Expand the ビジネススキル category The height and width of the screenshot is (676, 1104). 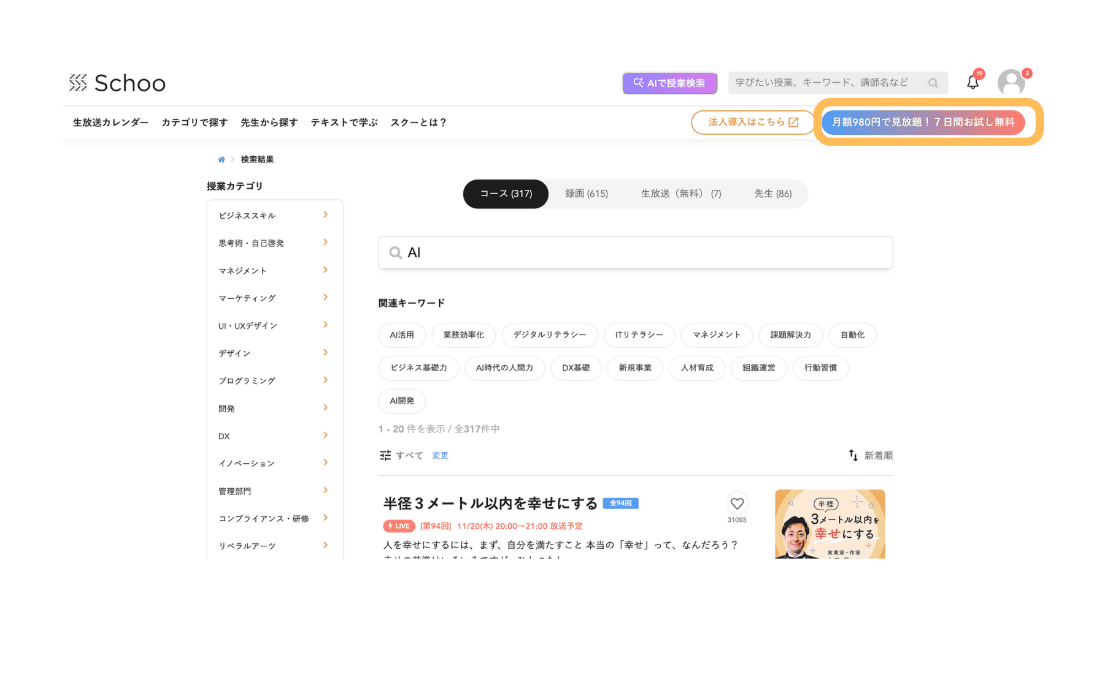(325, 215)
